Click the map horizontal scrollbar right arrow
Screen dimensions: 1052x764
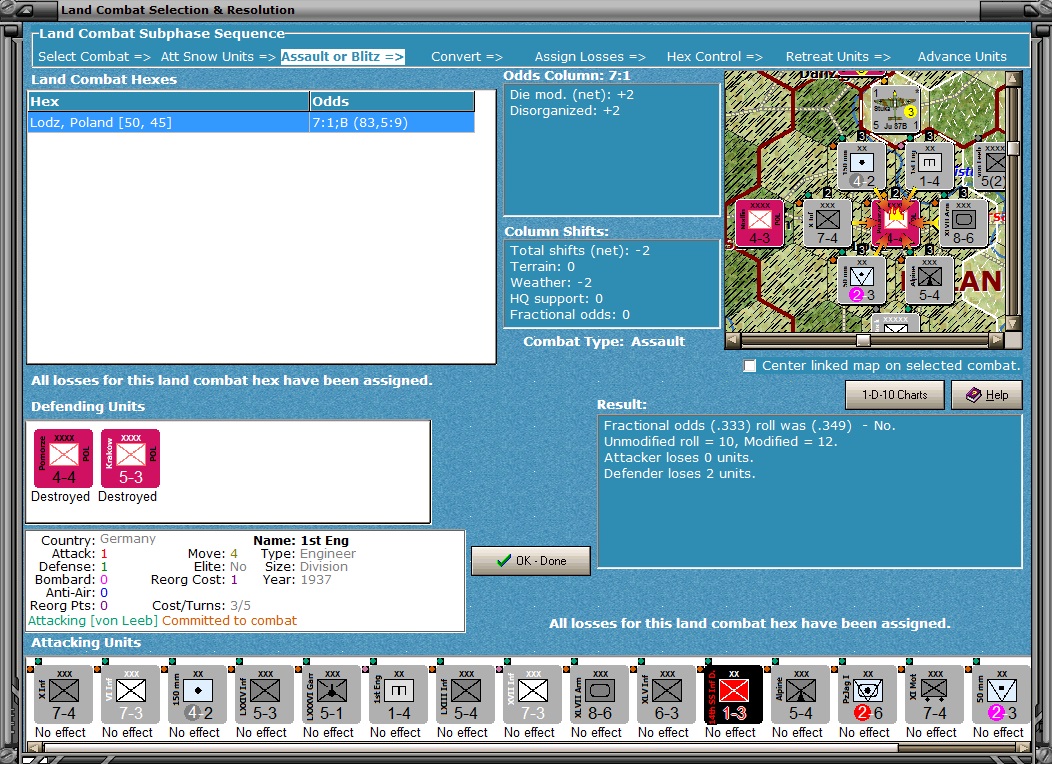point(997,341)
